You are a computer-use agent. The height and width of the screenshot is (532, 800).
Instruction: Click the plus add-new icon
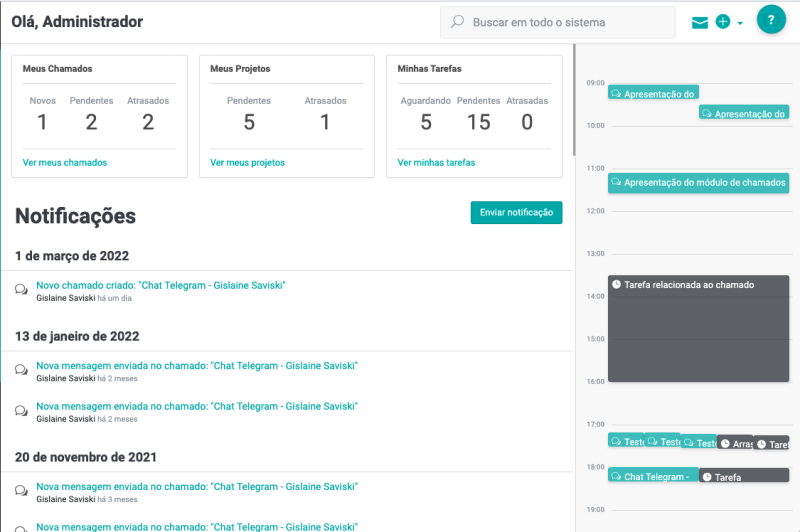723,22
